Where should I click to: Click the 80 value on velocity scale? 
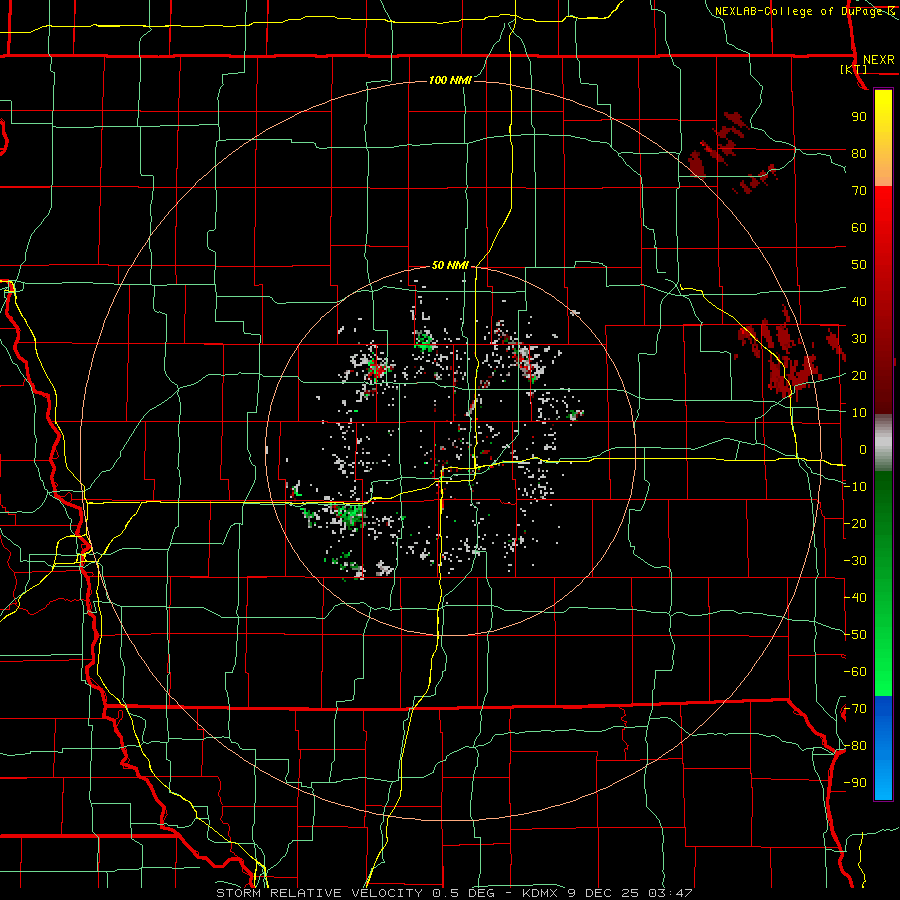coord(859,153)
